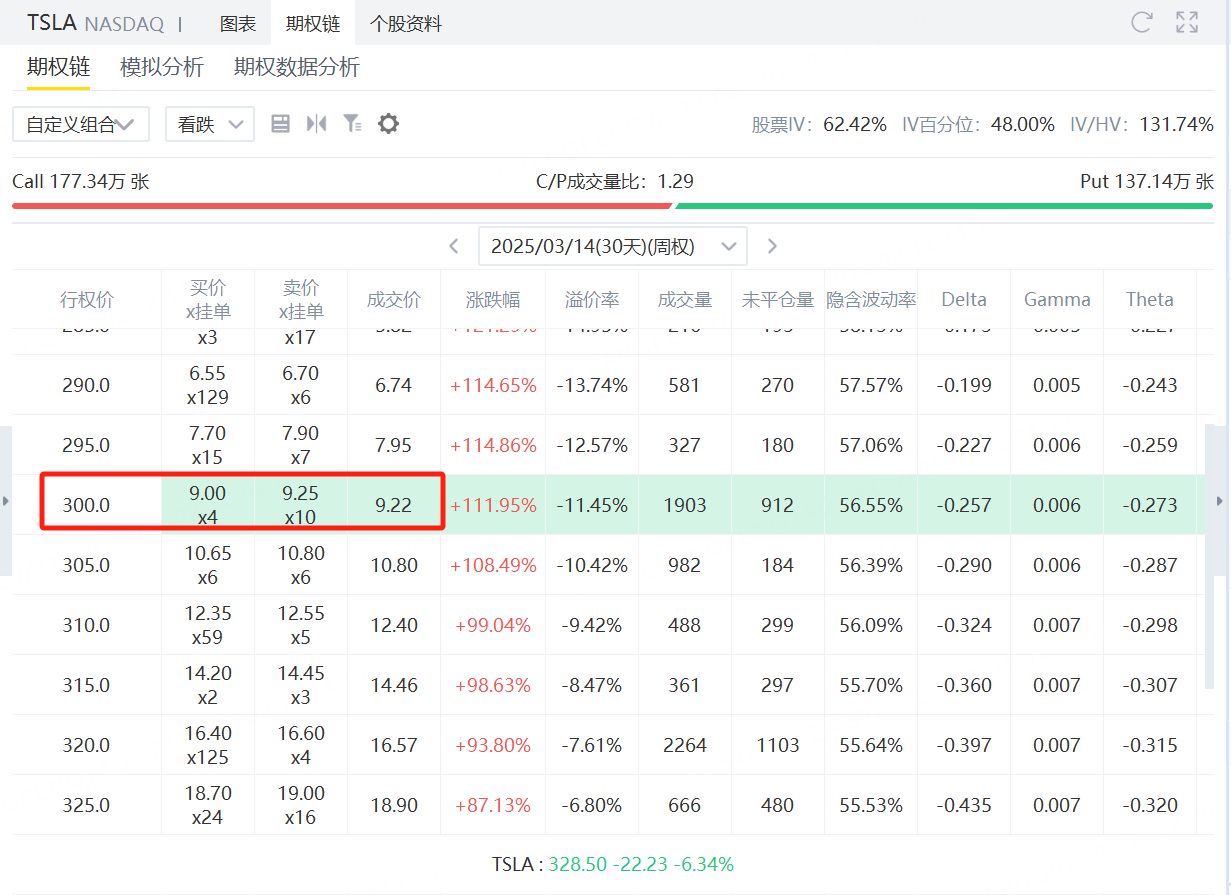The image size is (1231, 895).
Task: Select the 期权数据分析 sub-tab
Action: (297, 67)
